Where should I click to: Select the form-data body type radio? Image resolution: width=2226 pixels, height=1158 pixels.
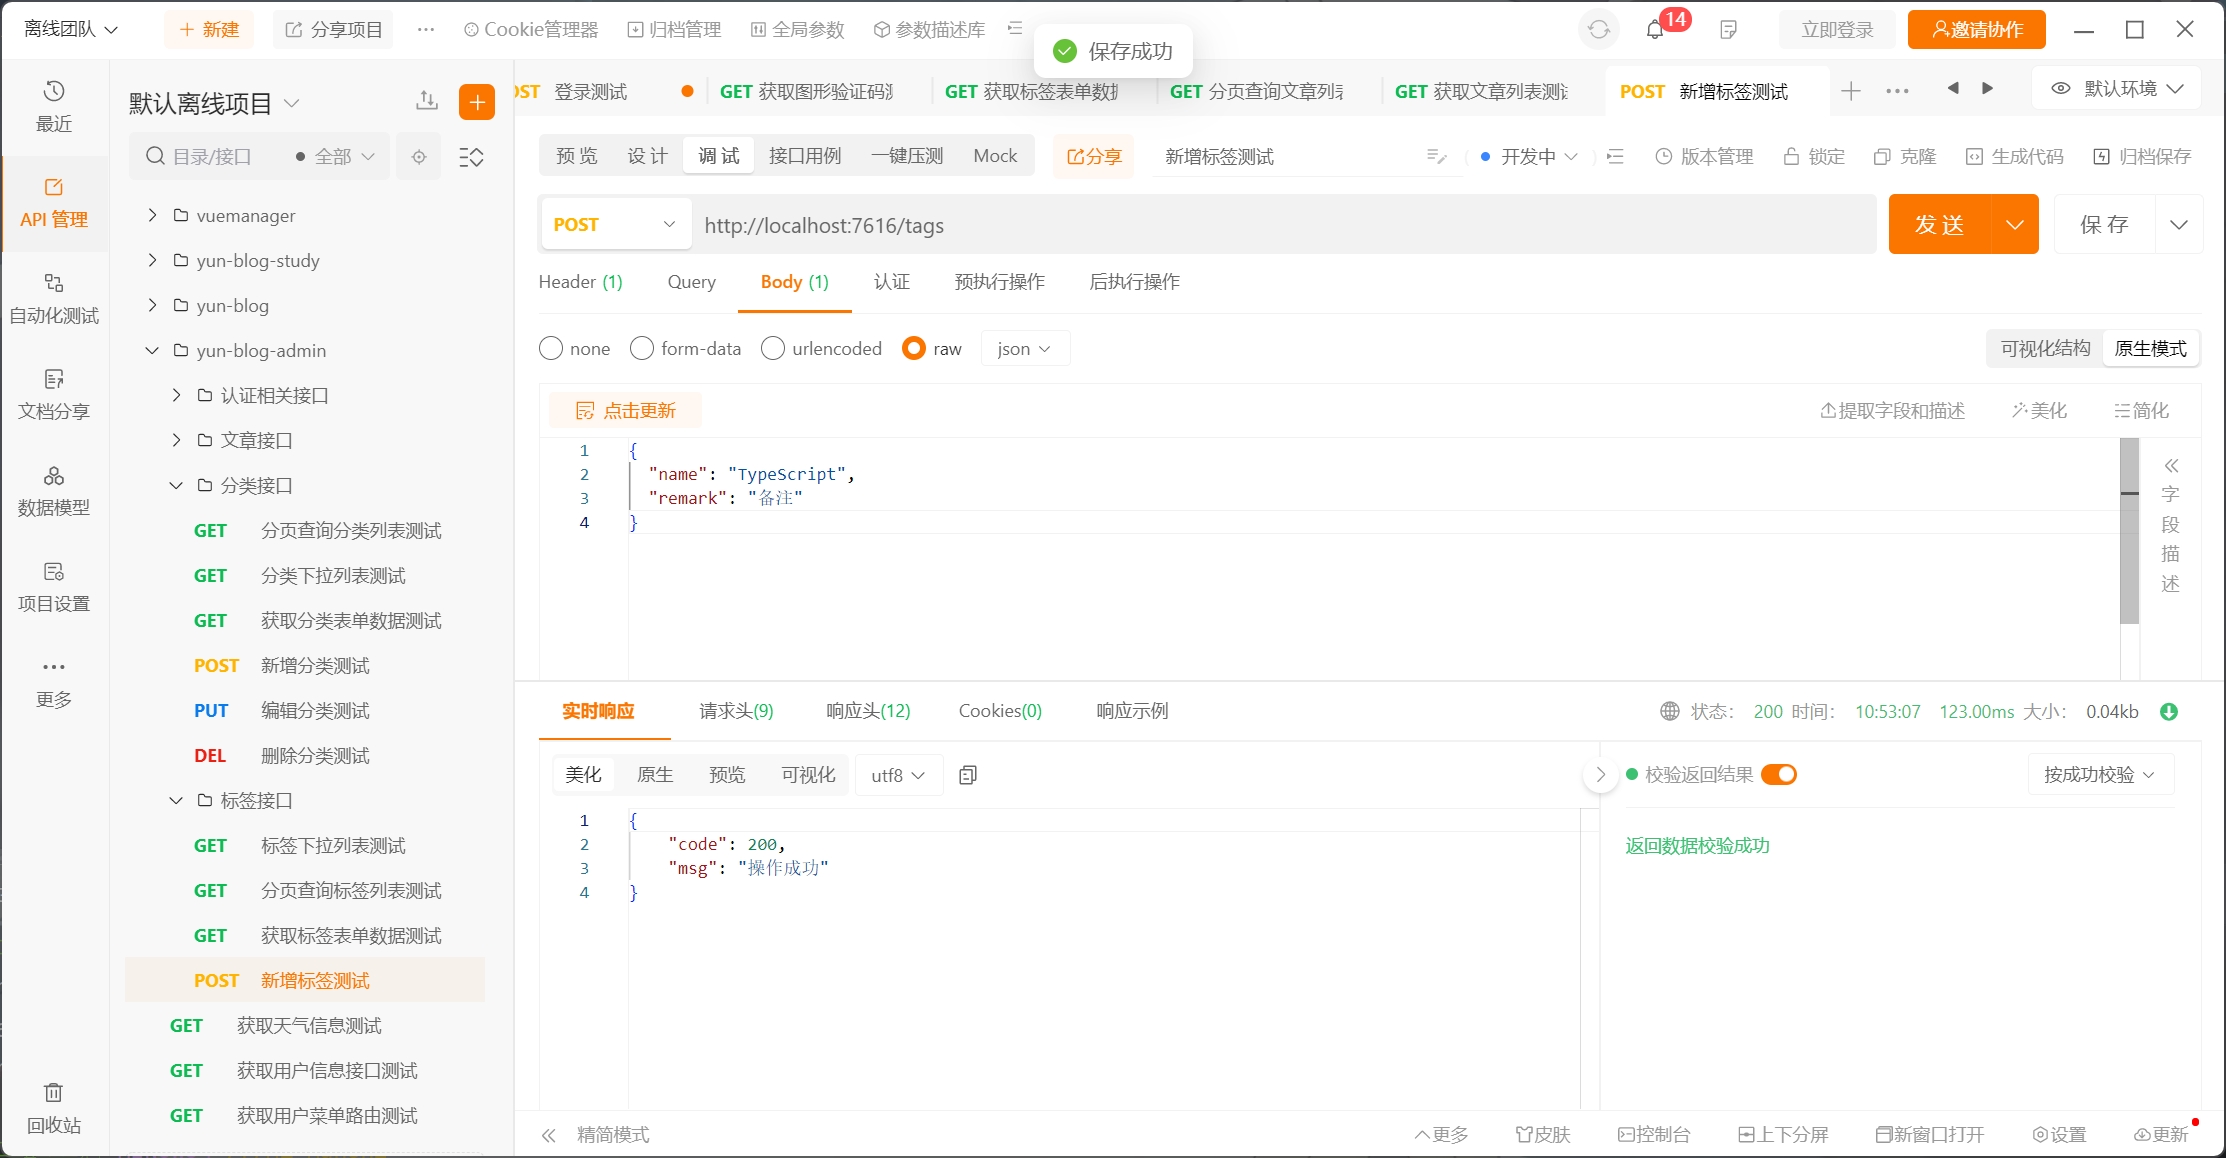(x=642, y=348)
